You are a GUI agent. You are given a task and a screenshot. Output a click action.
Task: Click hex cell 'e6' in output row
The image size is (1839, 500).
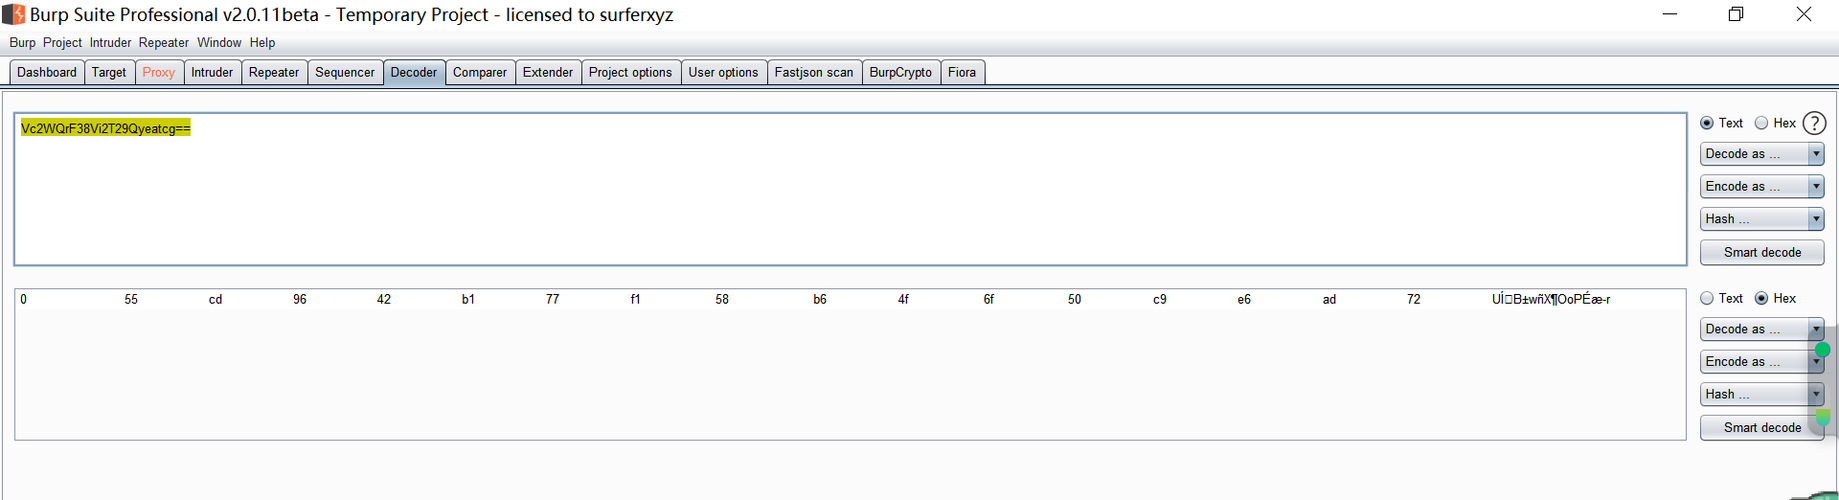coord(1244,299)
